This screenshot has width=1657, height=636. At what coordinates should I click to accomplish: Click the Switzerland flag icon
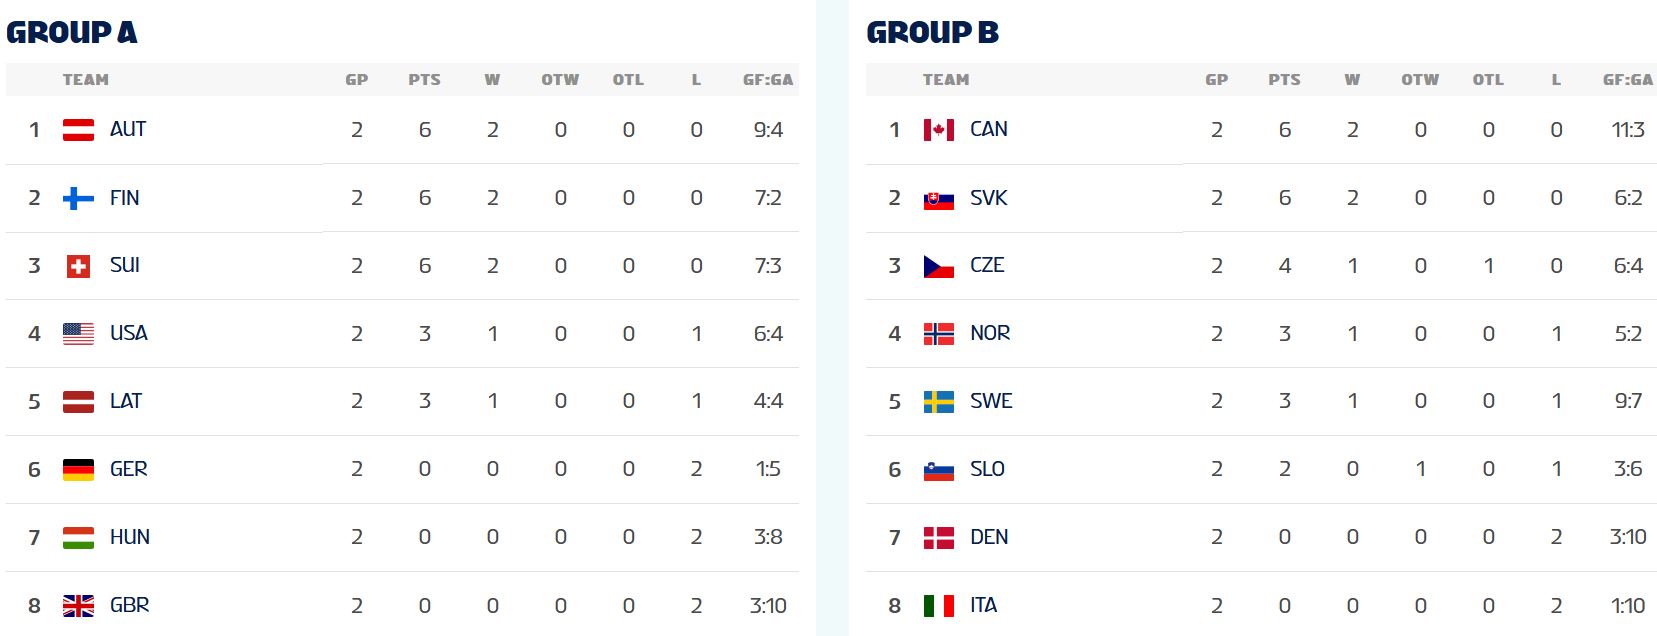78,266
